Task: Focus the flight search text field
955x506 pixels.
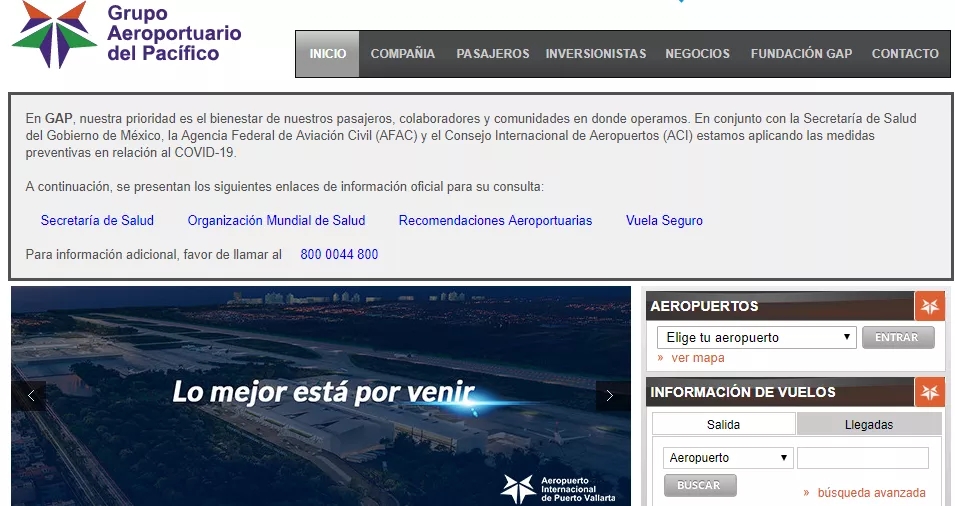Action: coord(862,458)
